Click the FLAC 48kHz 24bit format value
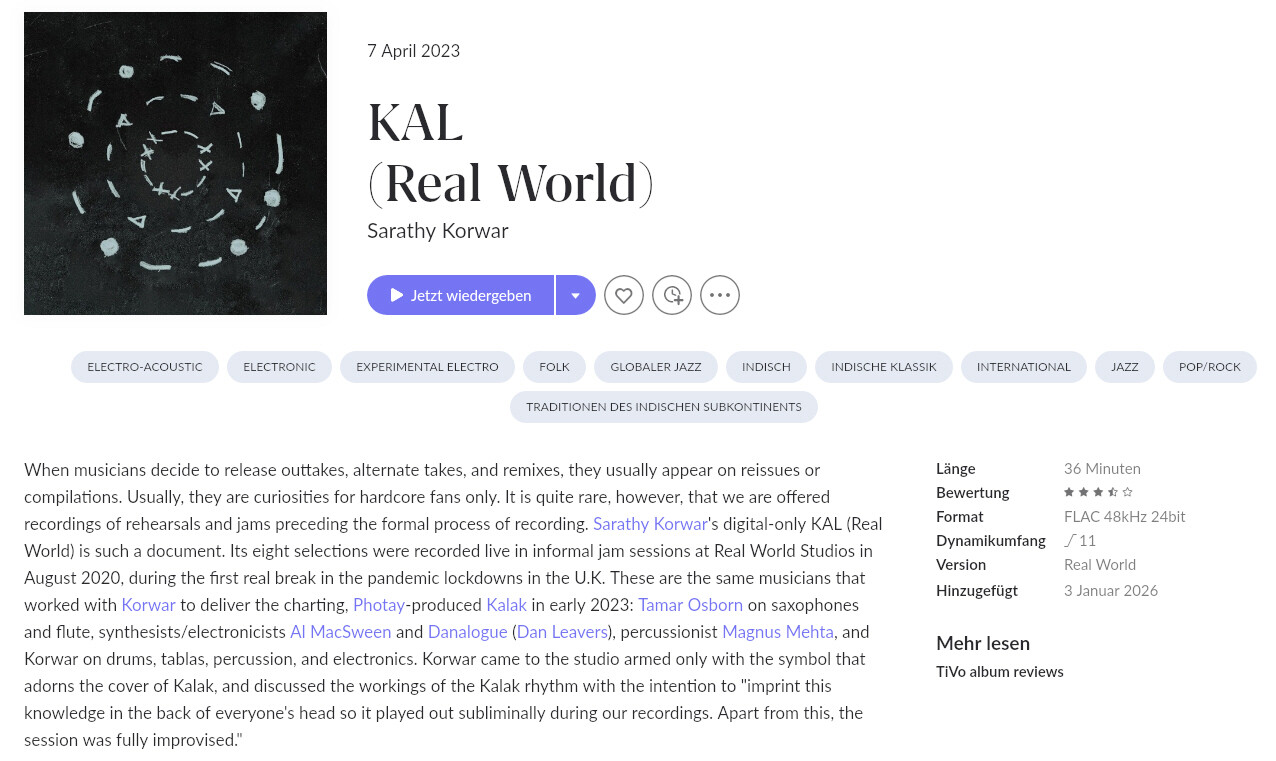The width and height of the screenshot is (1276, 761). (1125, 516)
